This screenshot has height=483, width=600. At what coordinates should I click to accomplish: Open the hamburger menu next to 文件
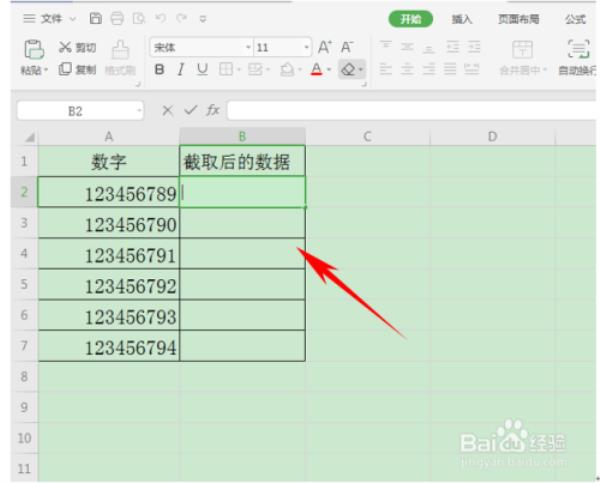click(x=29, y=18)
